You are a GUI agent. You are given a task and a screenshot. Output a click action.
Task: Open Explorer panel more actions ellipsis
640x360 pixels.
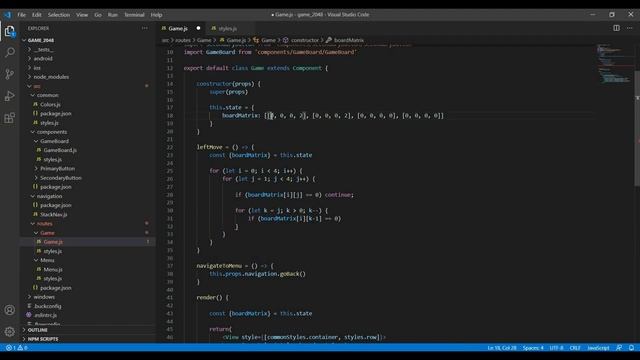pyautogui.click(x=145, y=28)
